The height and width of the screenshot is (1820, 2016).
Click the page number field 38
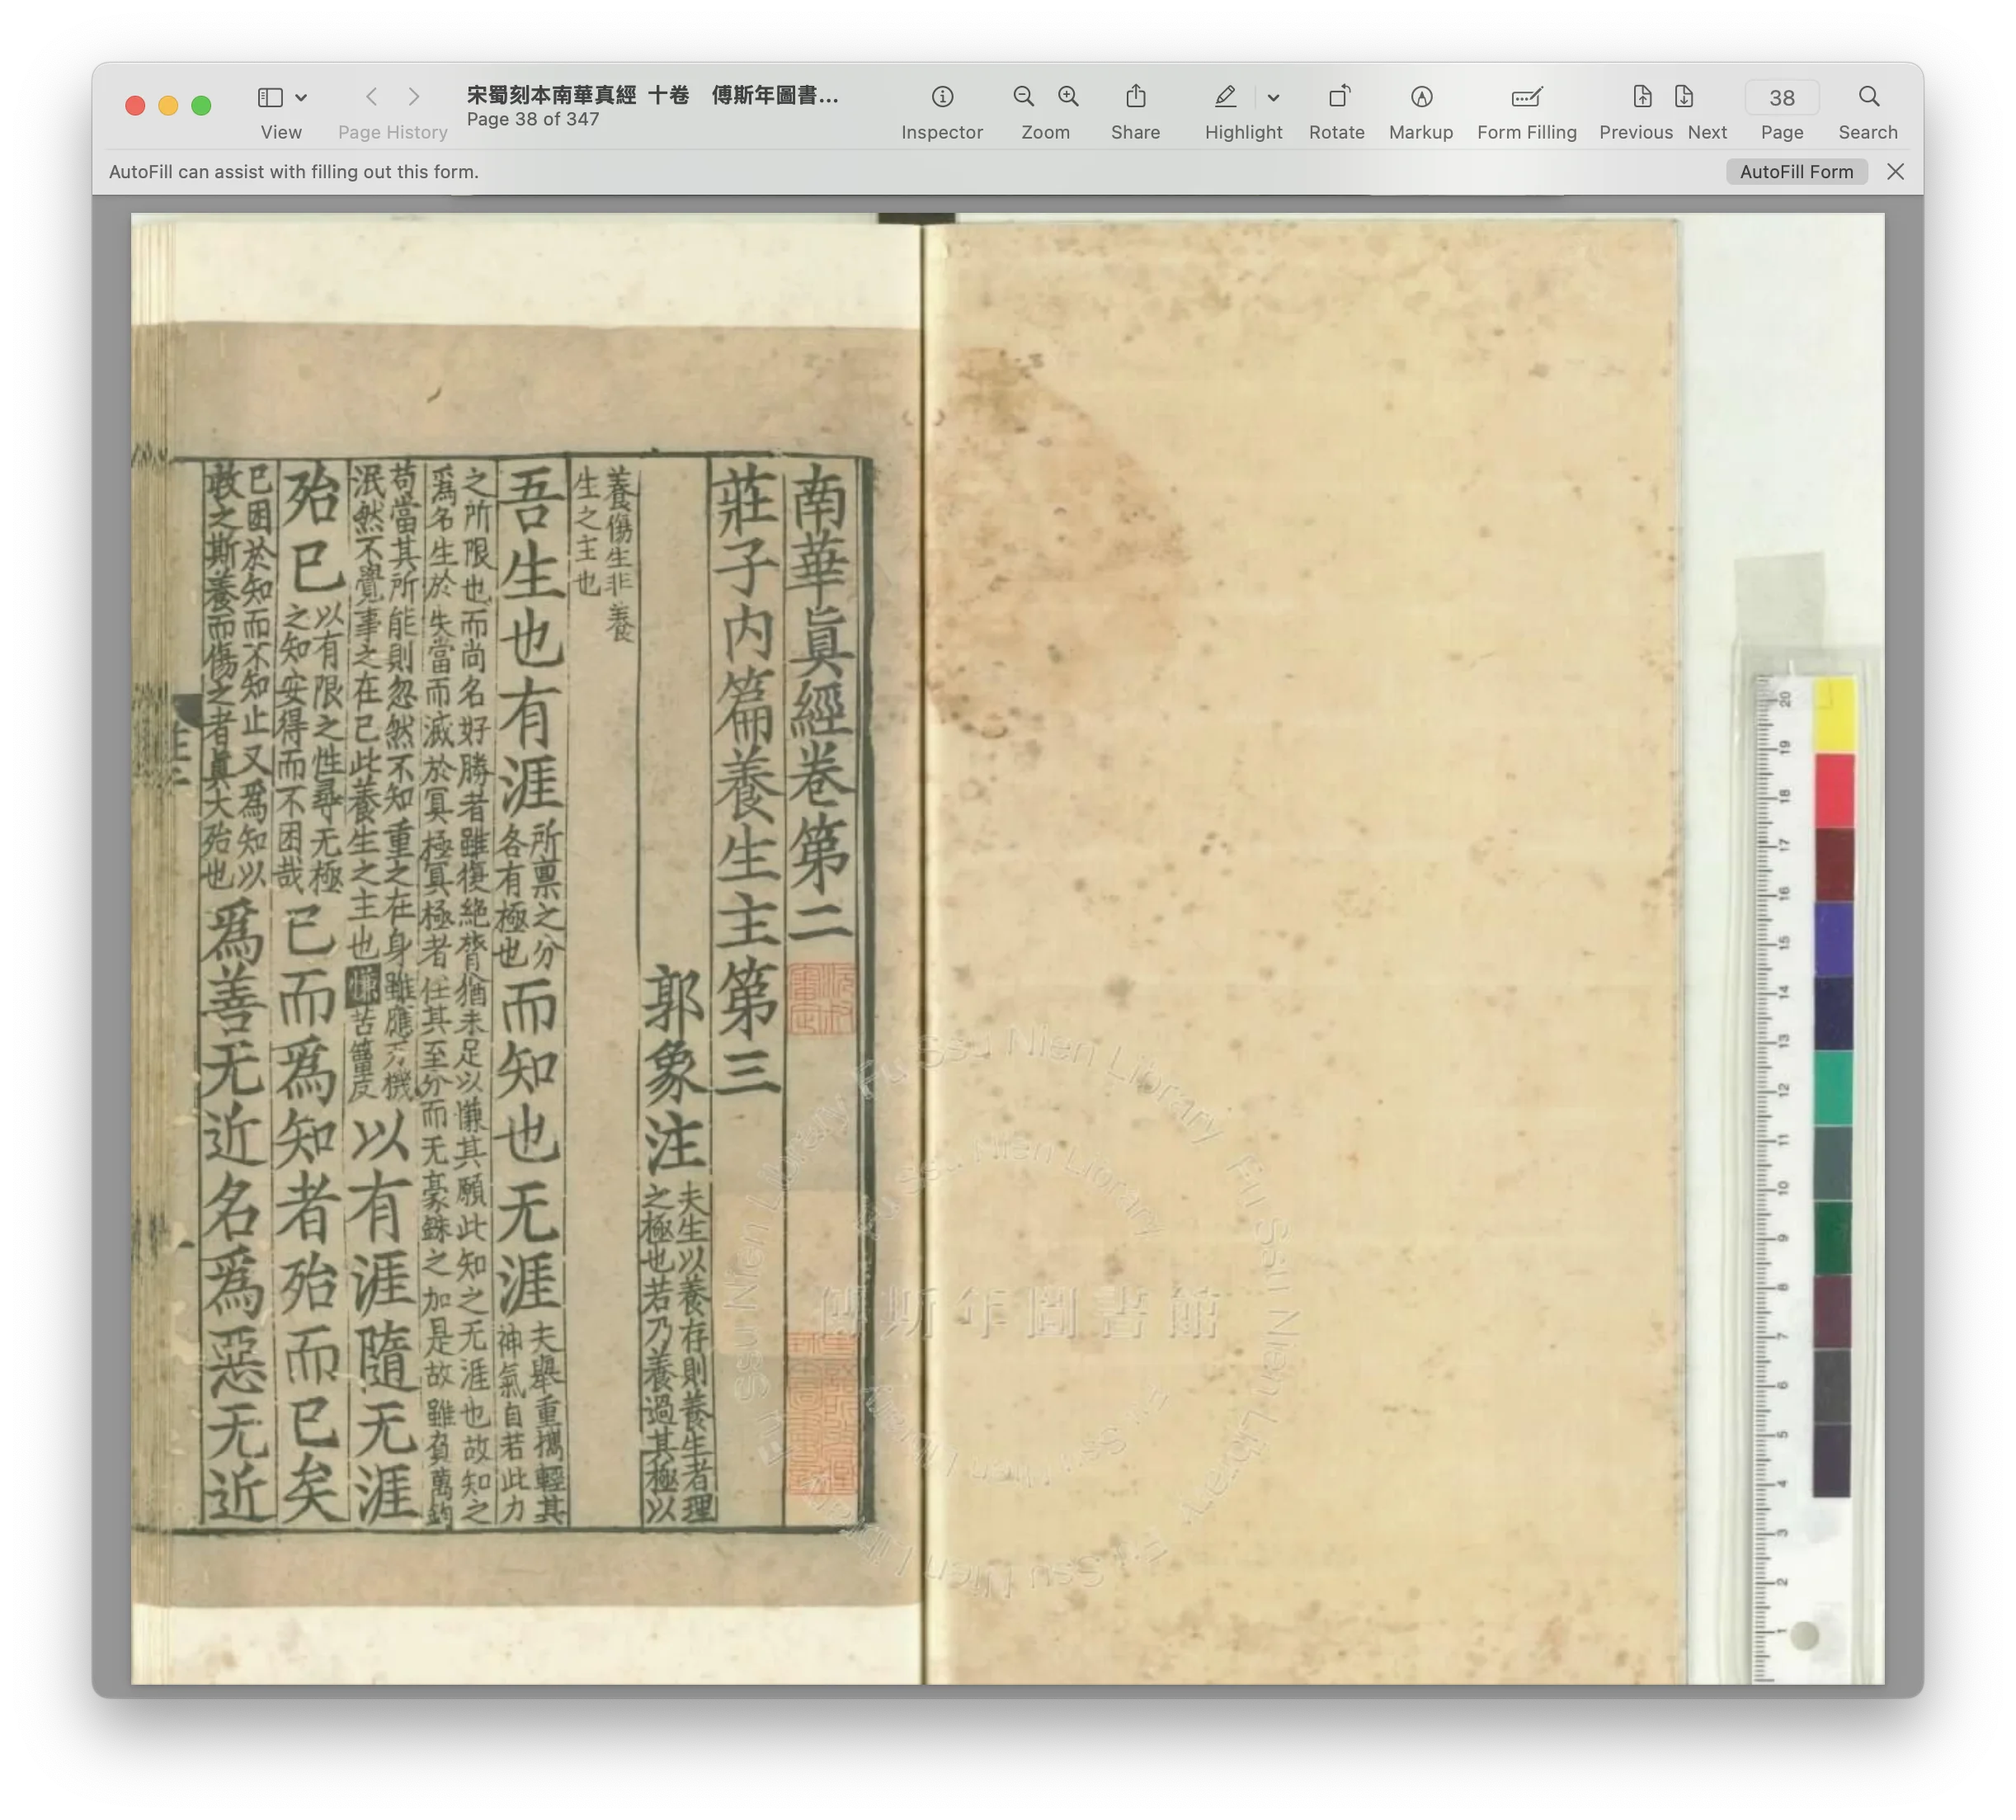[1781, 98]
